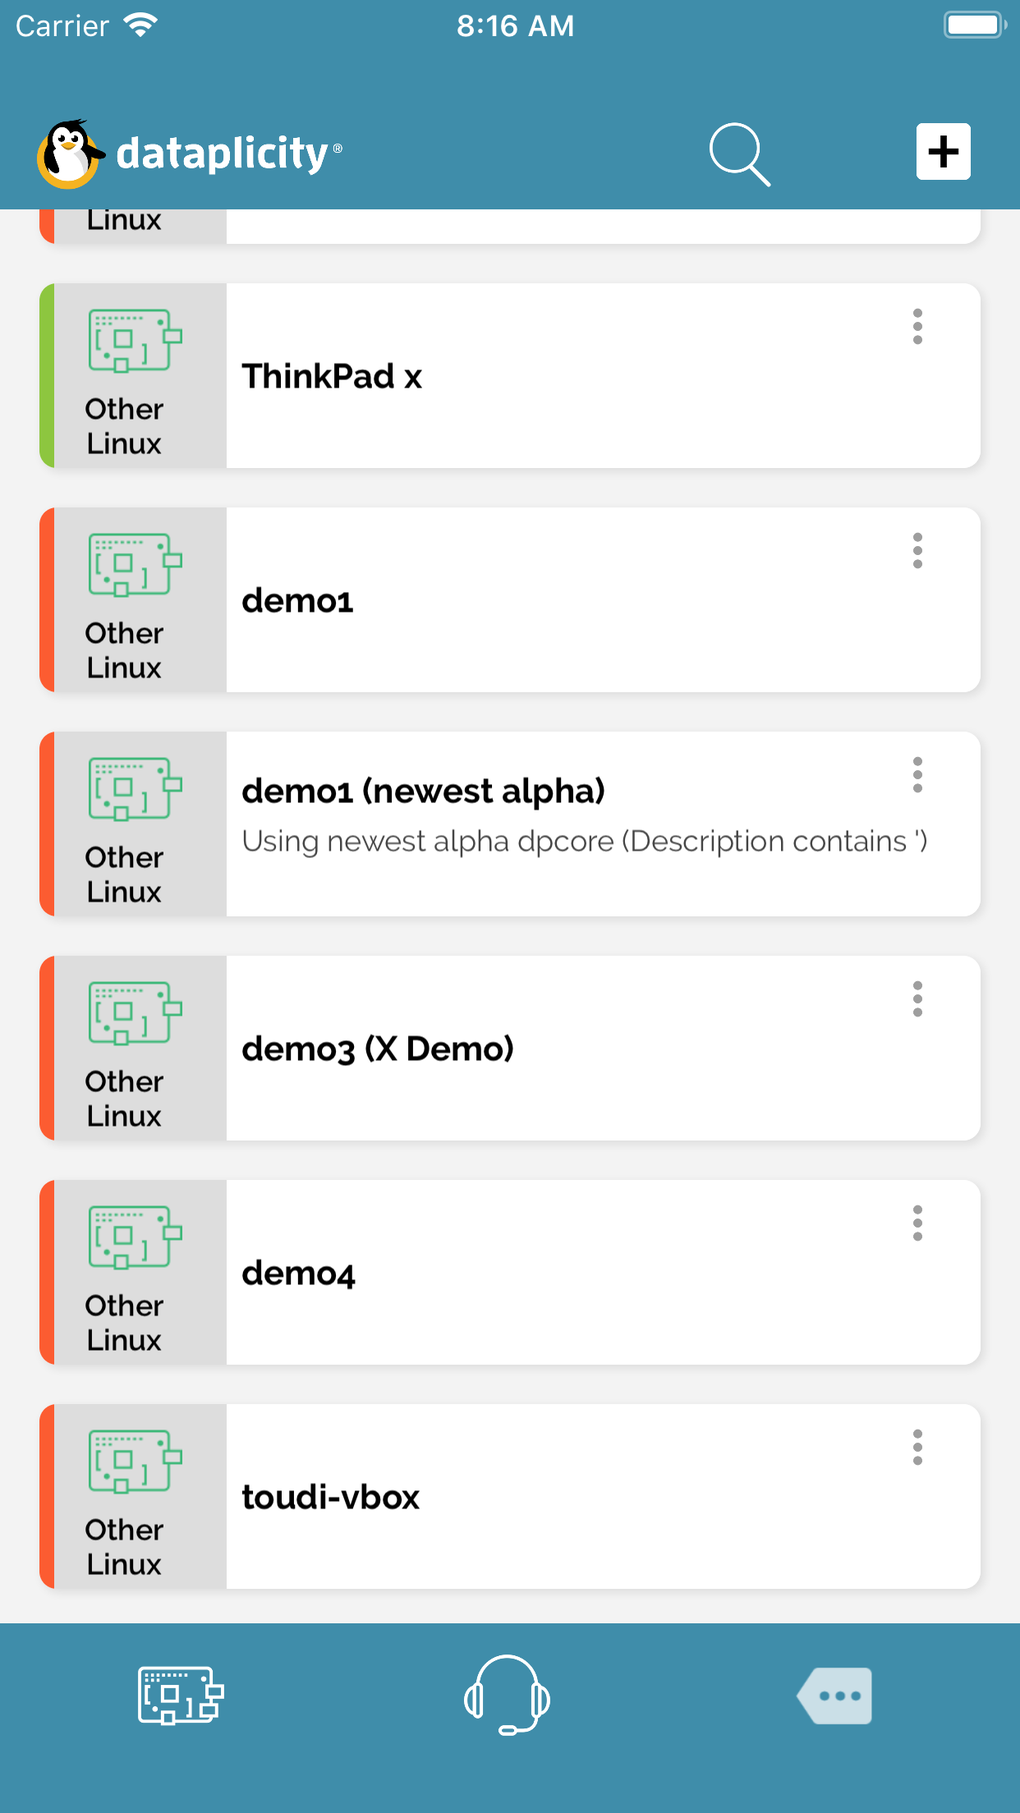Click the ThinkPad x board icon

pyautogui.click(x=135, y=341)
